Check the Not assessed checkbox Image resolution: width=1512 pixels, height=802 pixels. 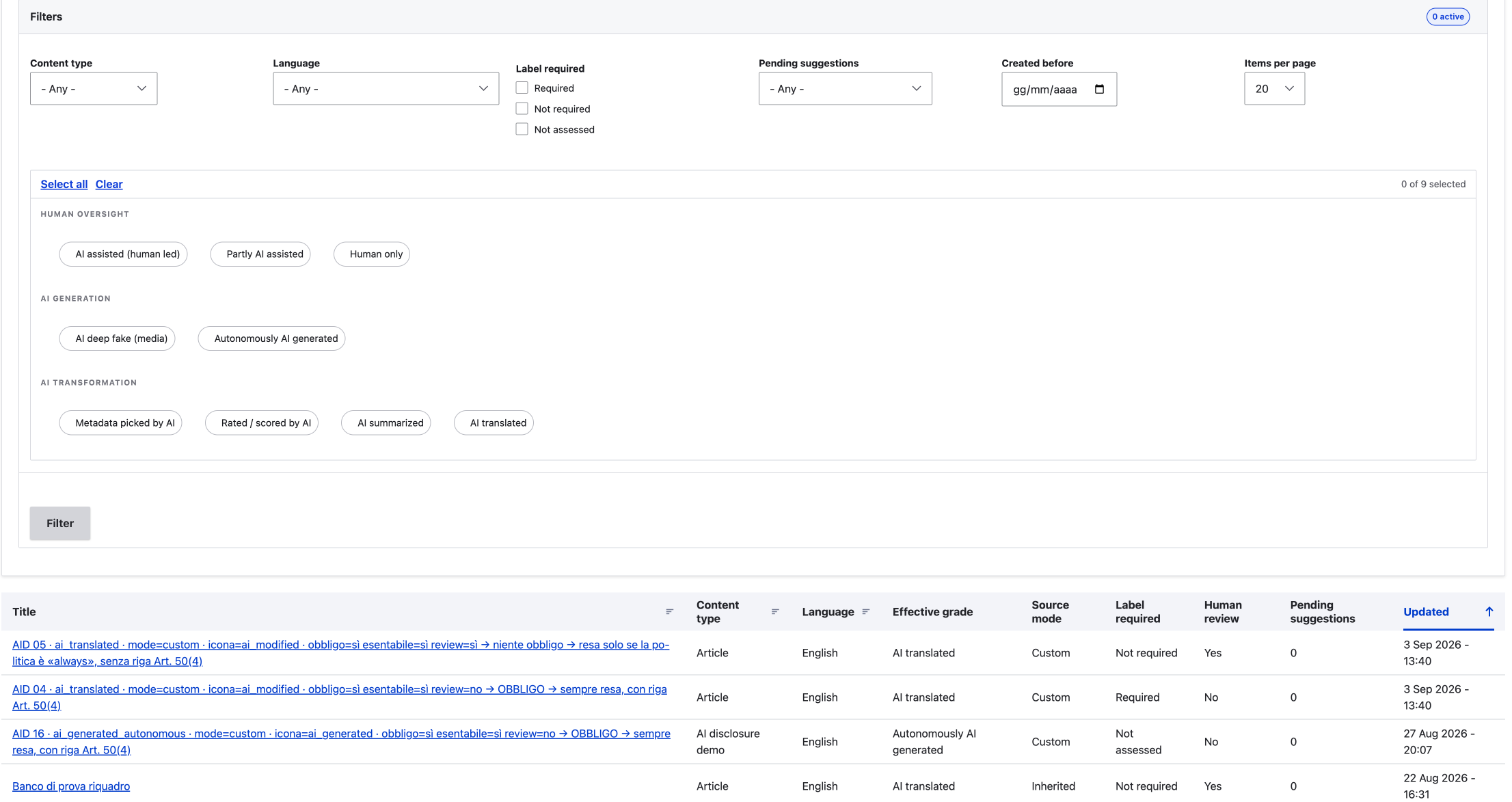tap(522, 129)
